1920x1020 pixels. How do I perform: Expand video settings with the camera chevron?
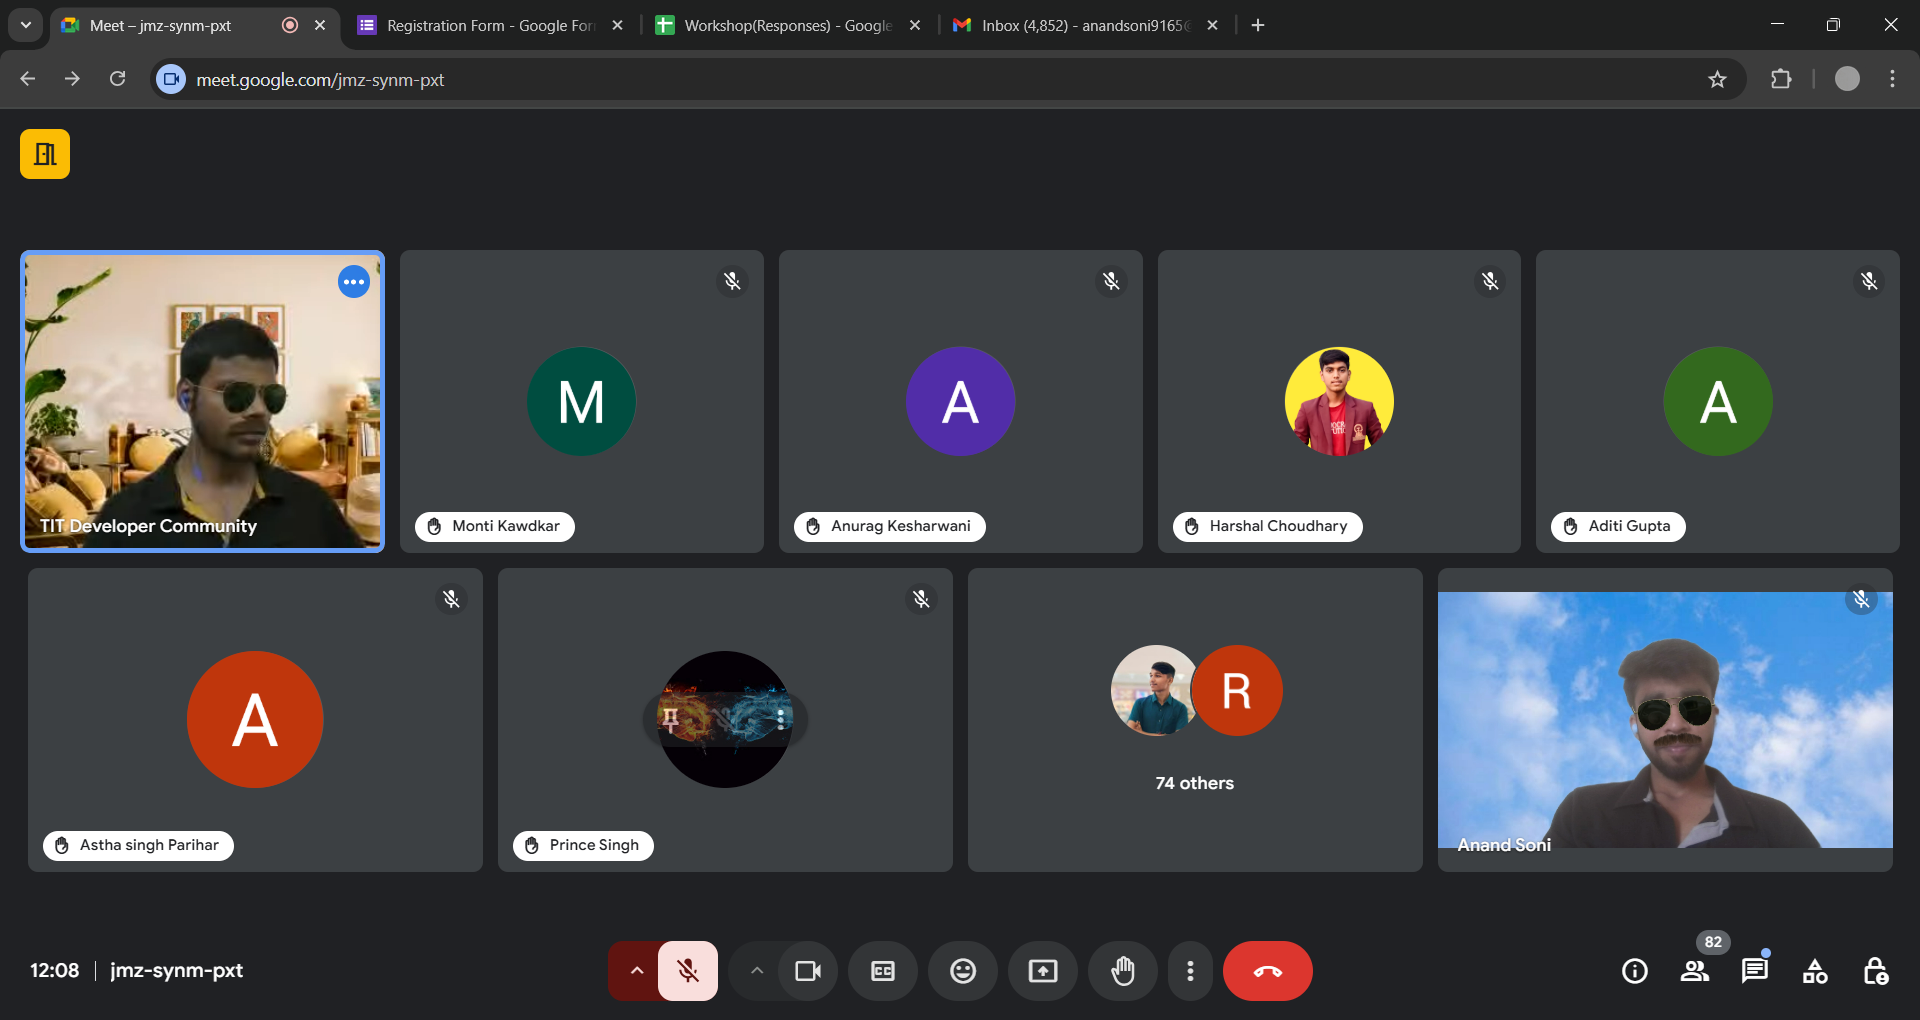[x=757, y=970]
